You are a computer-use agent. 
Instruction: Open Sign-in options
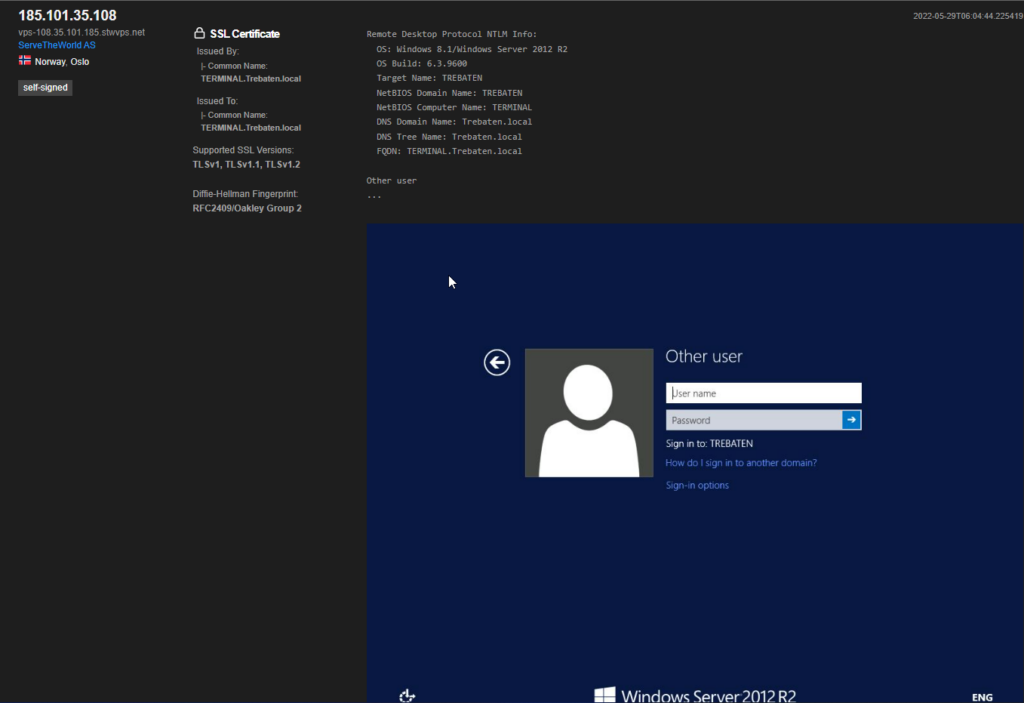click(697, 485)
